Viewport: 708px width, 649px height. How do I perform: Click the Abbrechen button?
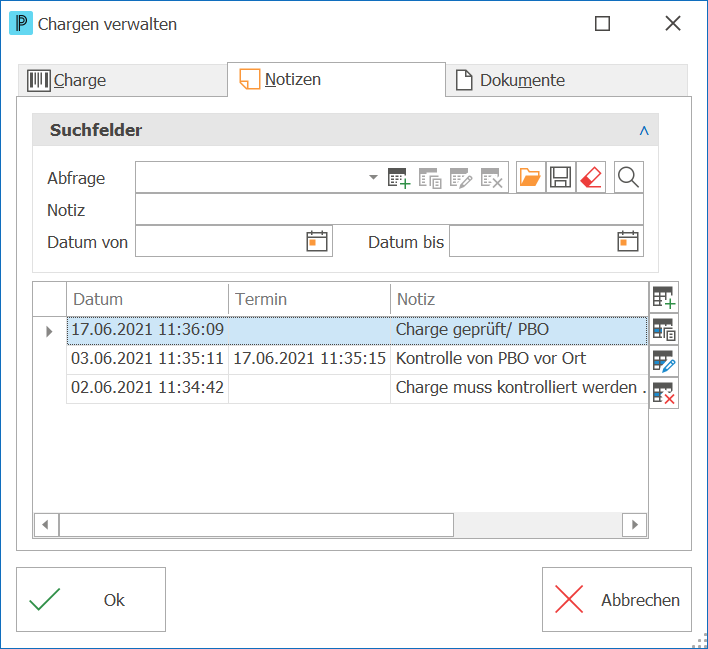pos(617,599)
